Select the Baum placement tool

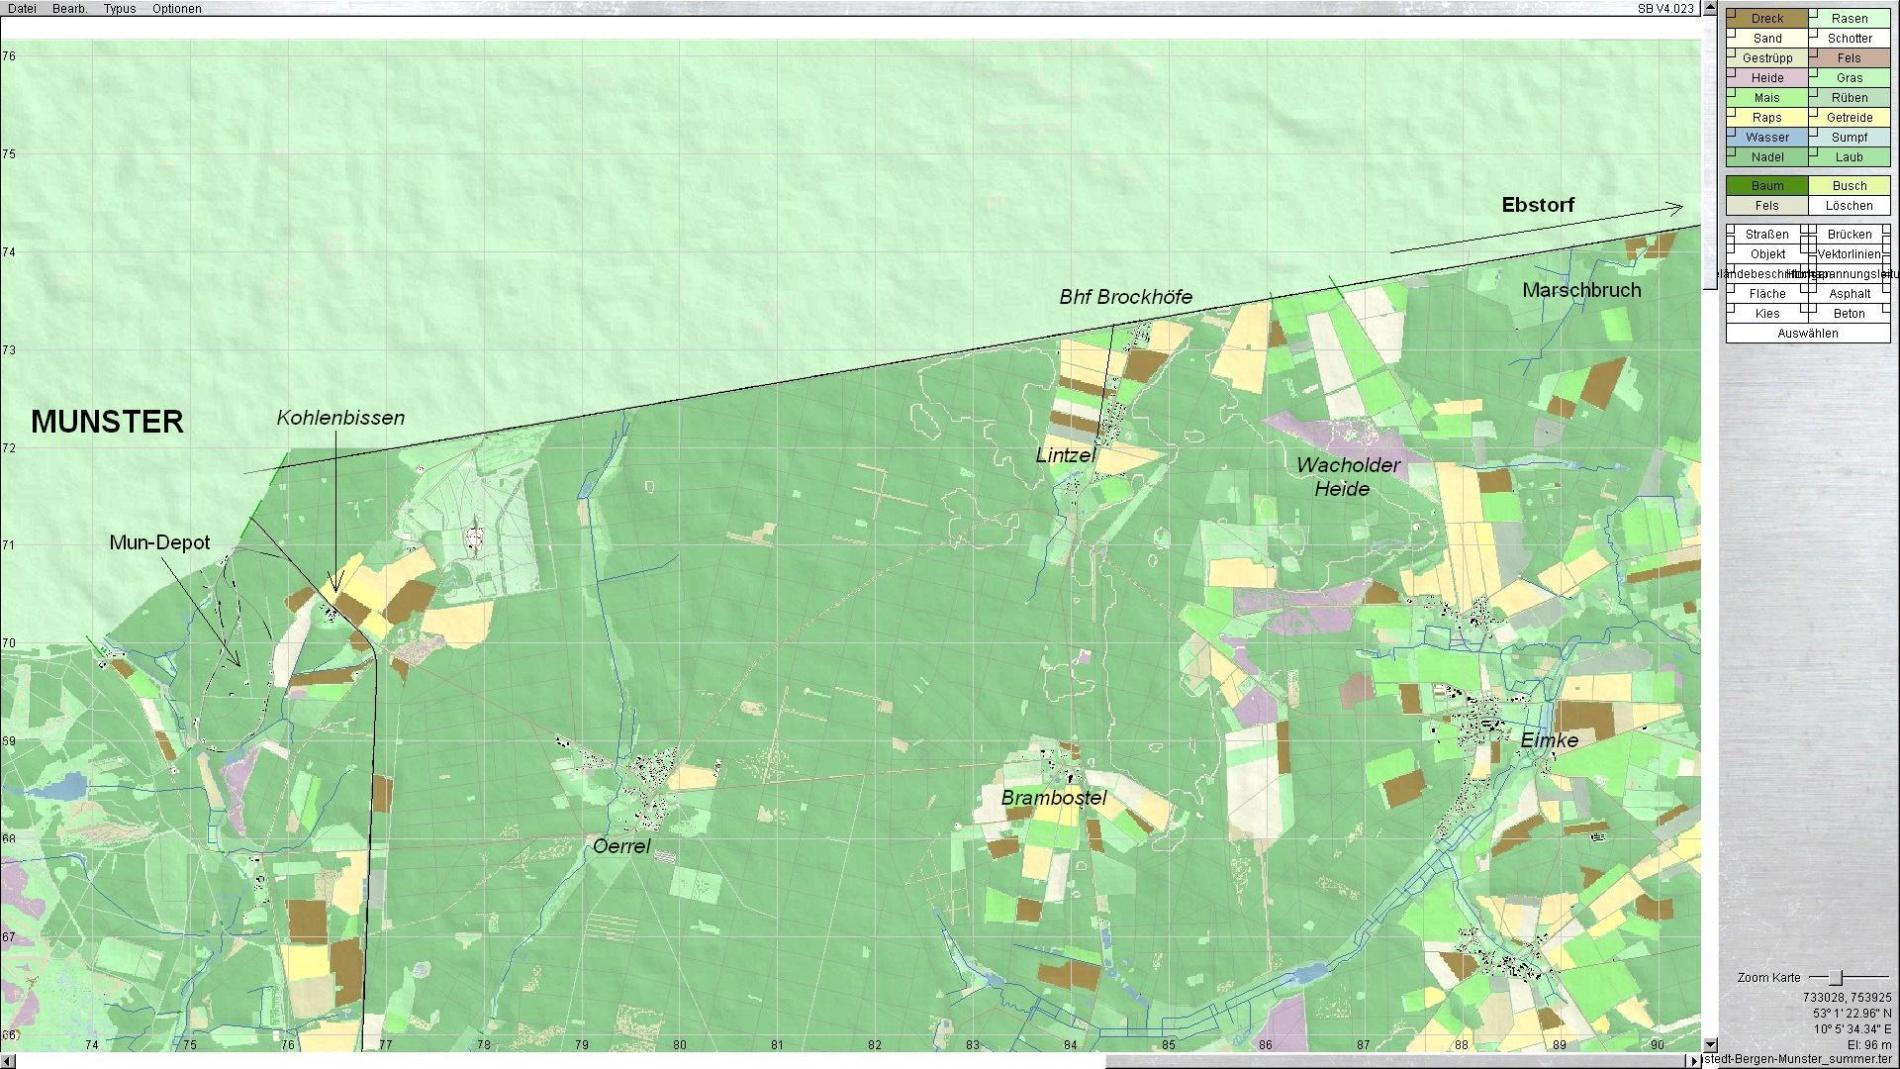pyautogui.click(x=1767, y=186)
